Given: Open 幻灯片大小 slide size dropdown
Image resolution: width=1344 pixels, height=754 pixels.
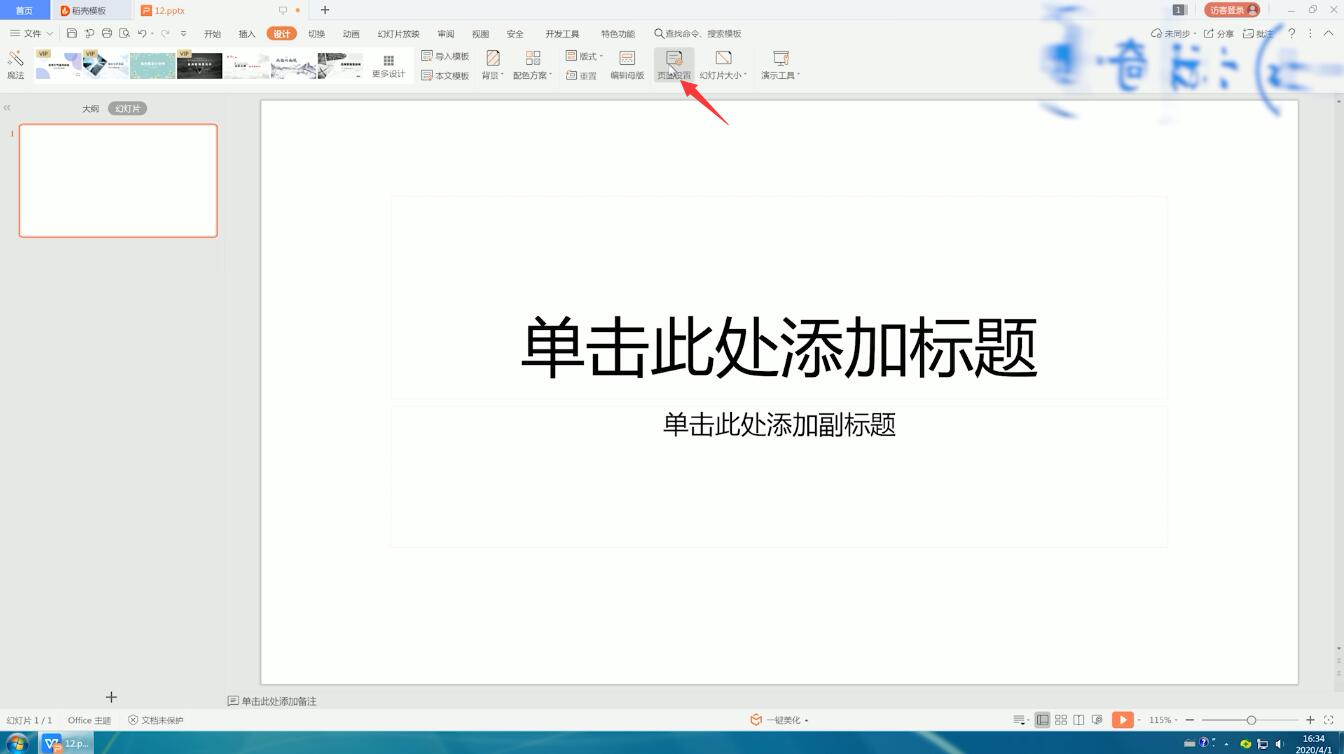Looking at the screenshot, I should (723, 66).
